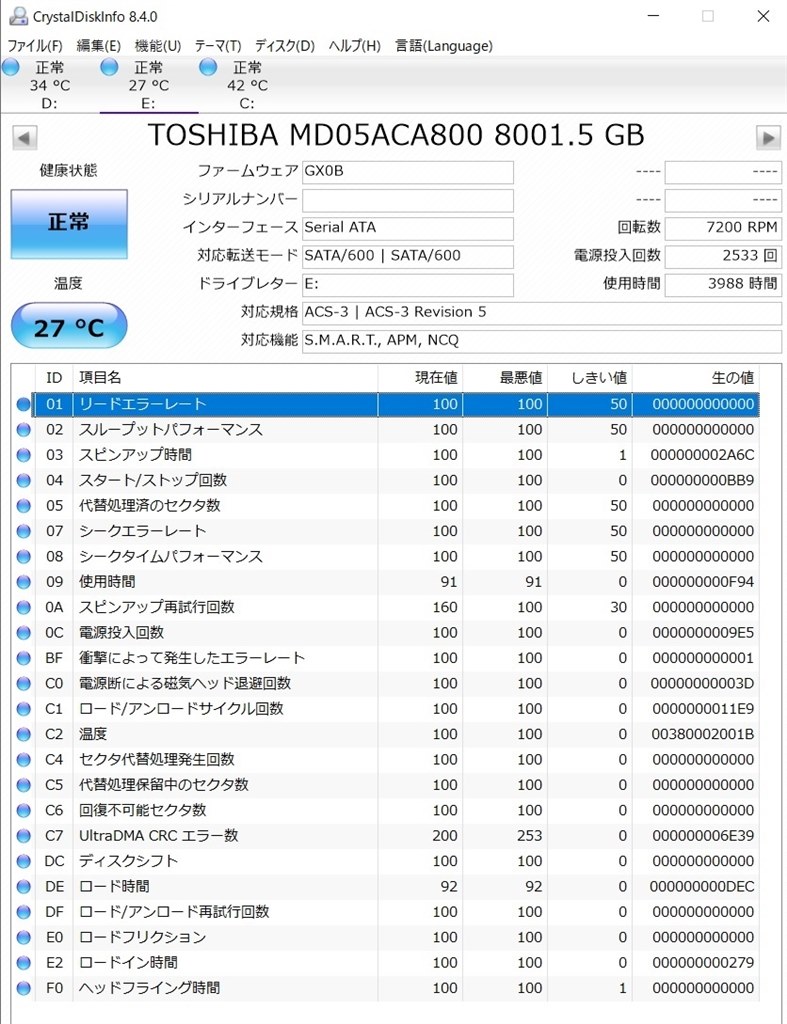Click the 回転数 field 7200 RPM

click(x=723, y=228)
